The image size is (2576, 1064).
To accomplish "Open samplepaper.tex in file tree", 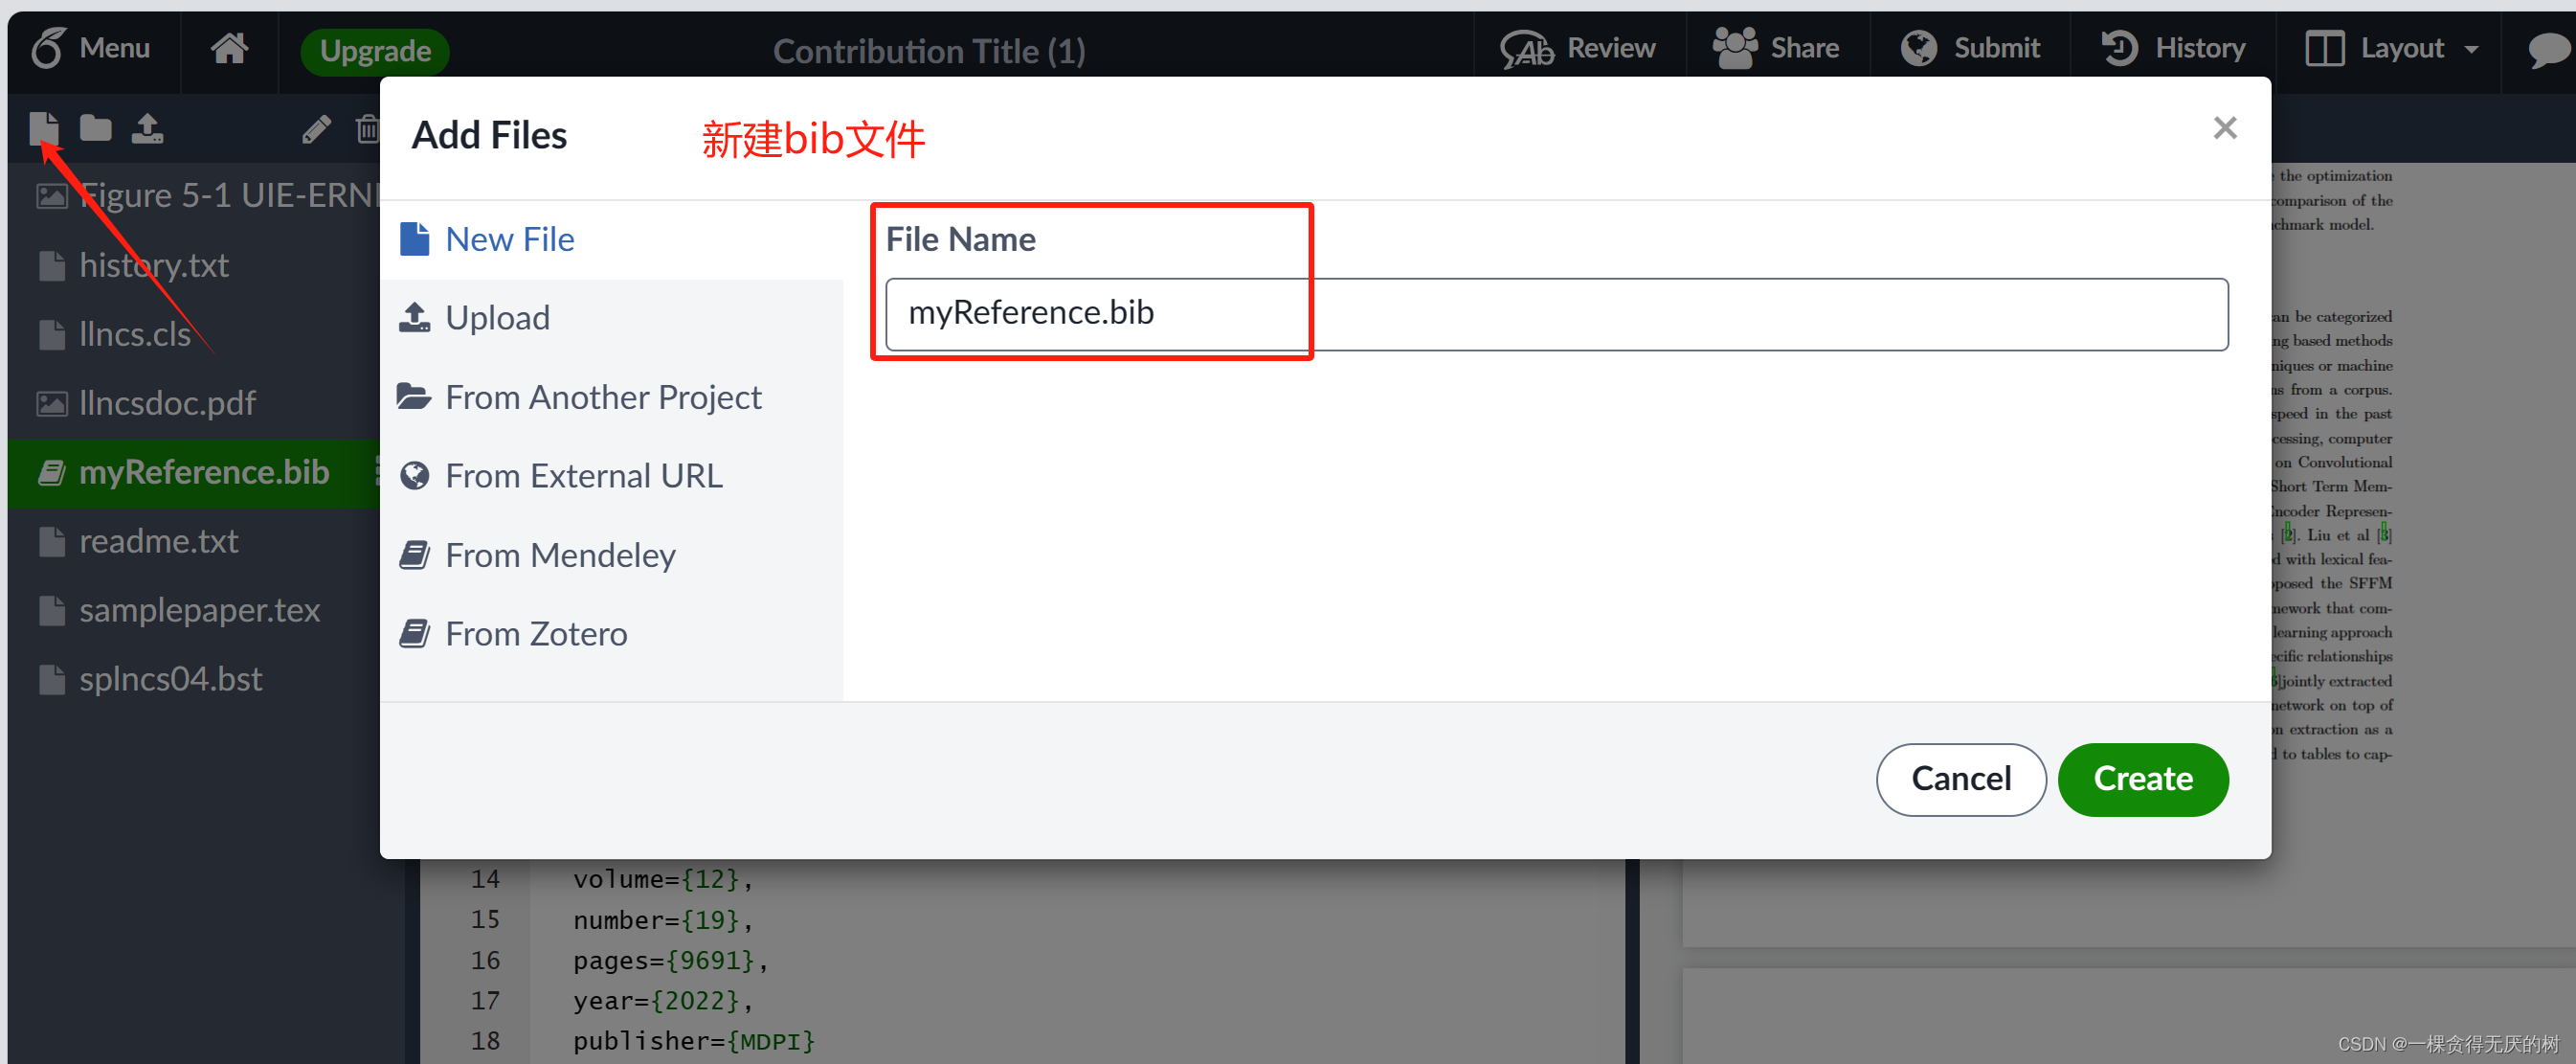I will 199,610.
